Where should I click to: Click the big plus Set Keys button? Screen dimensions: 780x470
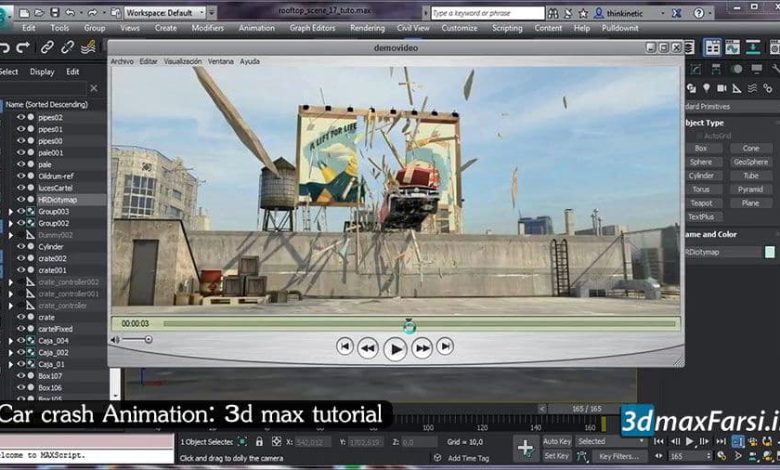click(x=525, y=449)
